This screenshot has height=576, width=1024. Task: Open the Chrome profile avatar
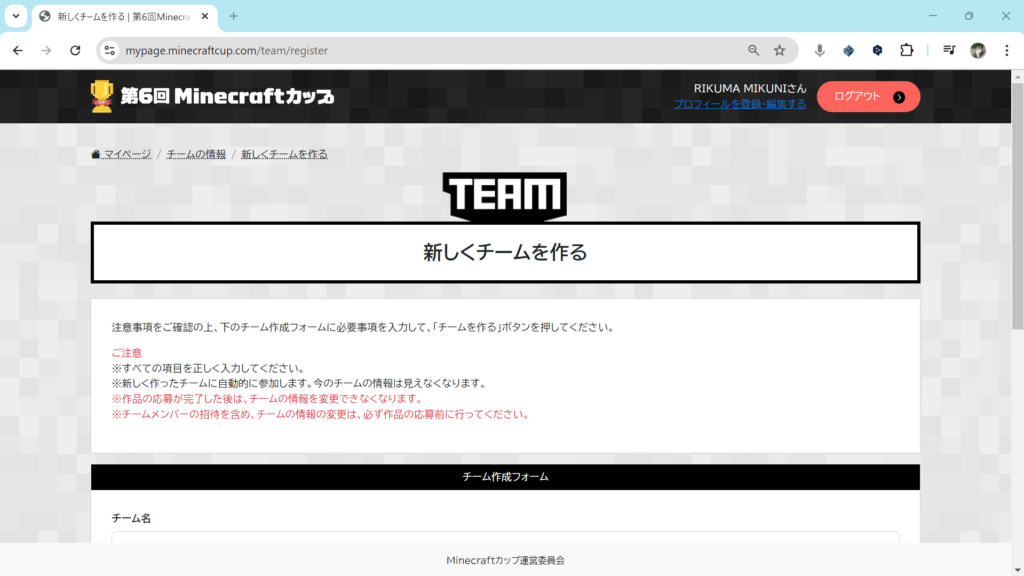(x=977, y=50)
